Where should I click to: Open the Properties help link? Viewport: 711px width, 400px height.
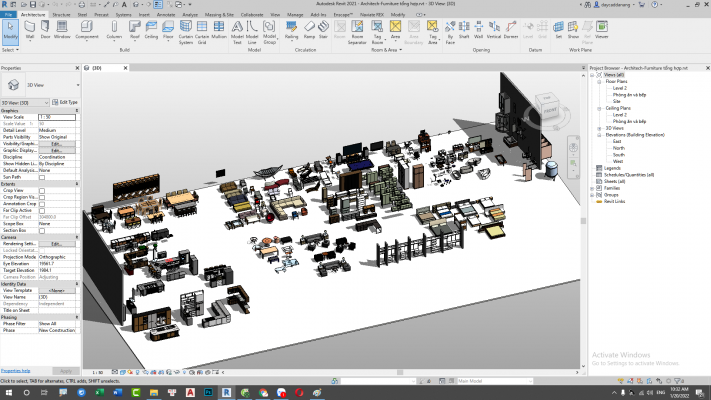pos(16,370)
